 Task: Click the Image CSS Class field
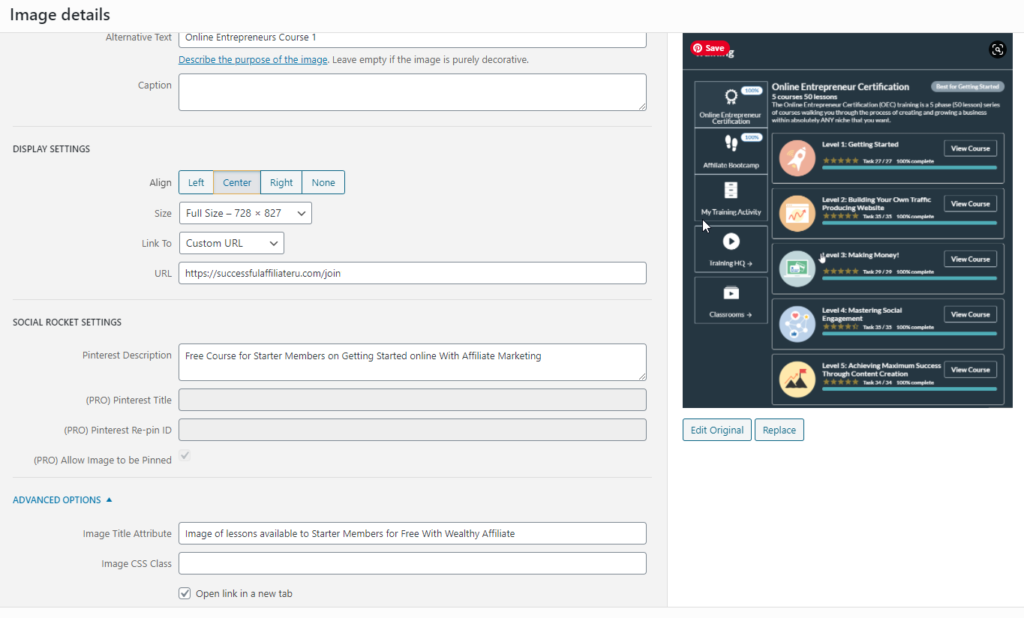tap(412, 563)
